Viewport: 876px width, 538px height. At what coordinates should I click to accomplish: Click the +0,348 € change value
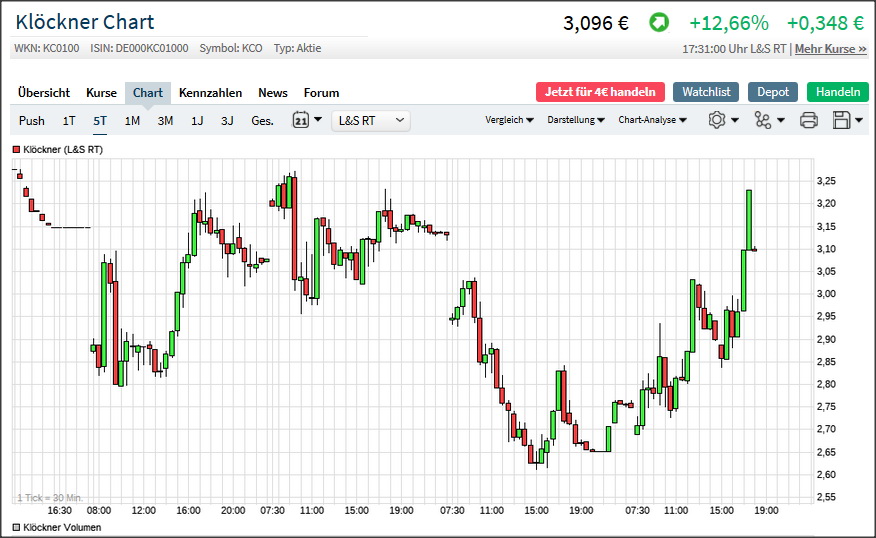pos(826,23)
